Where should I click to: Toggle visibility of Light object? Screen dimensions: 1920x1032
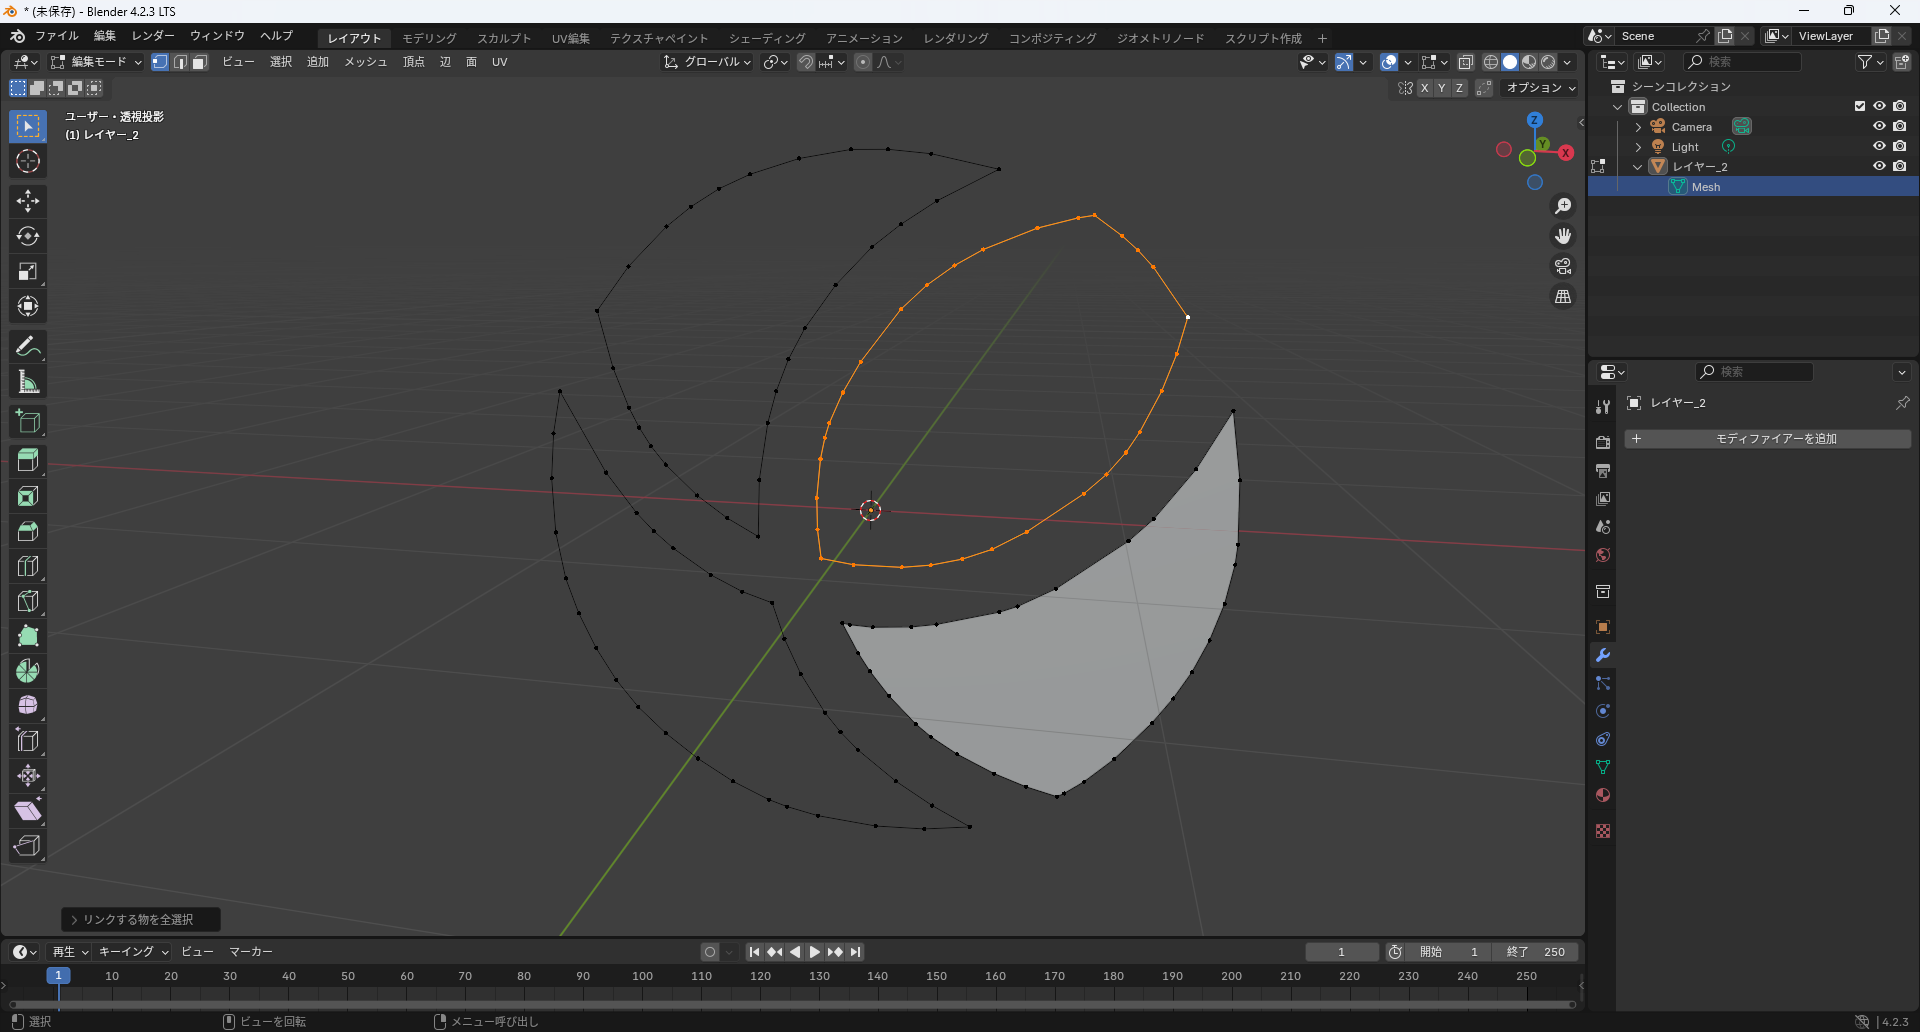[1879, 147]
